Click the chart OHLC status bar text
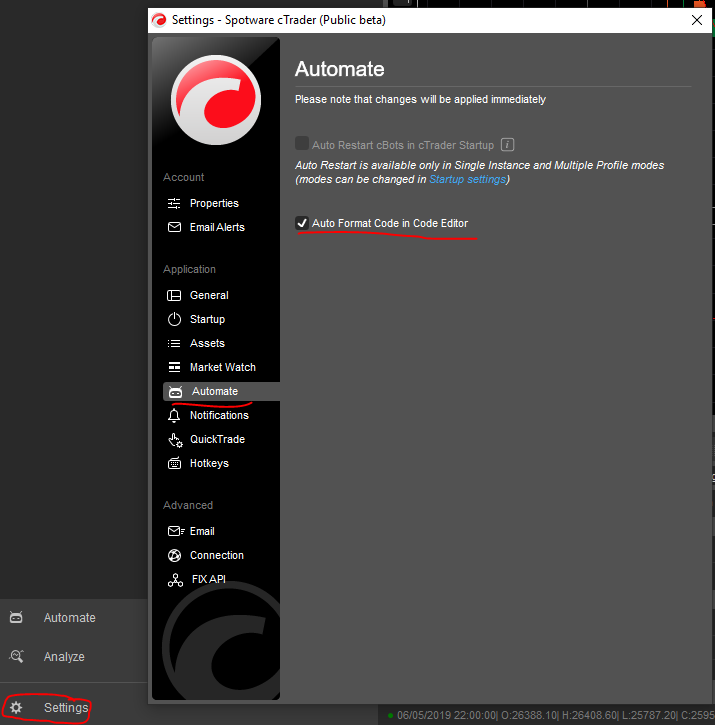Viewport: 715px width, 725px height. pyautogui.click(x=555, y=715)
